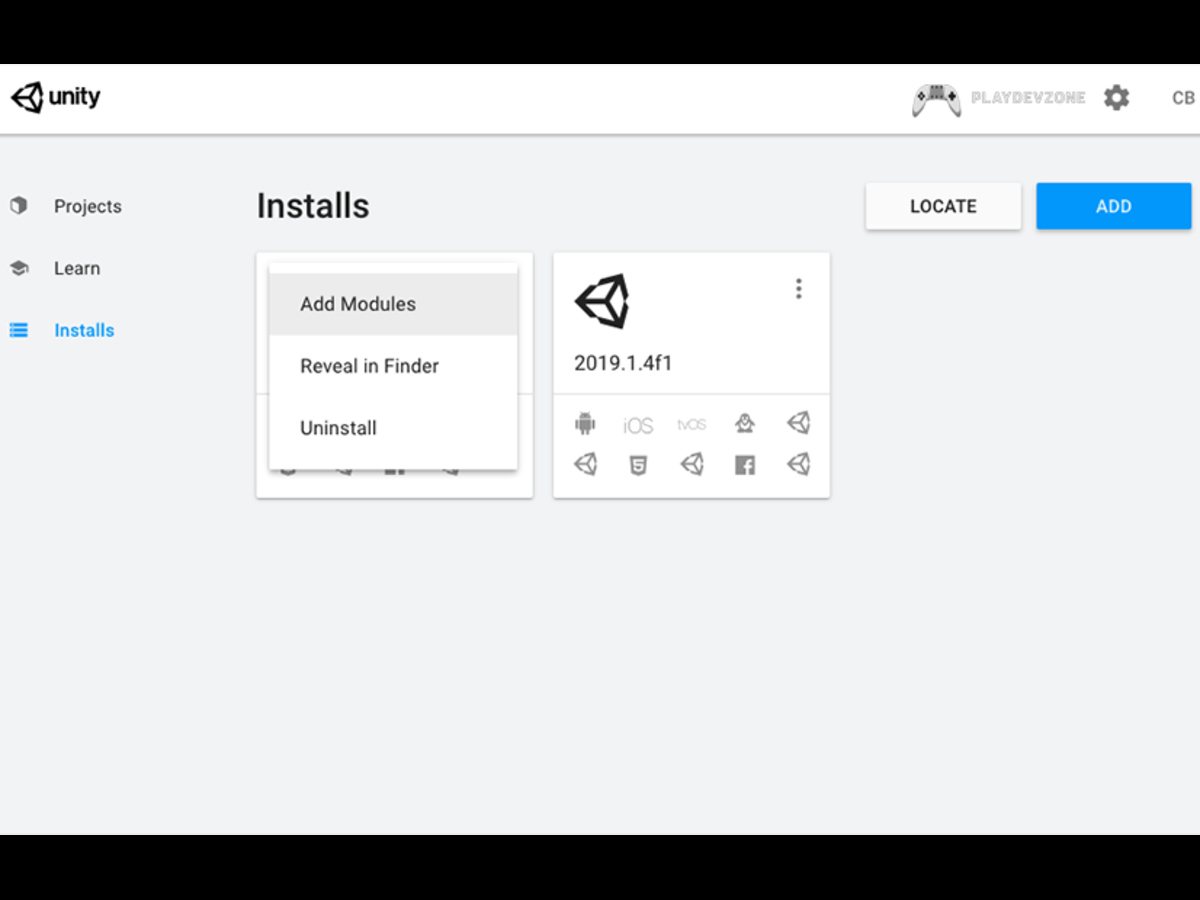Click the tvOS module icon
This screenshot has height=900, width=1200.
pos(691,425)
